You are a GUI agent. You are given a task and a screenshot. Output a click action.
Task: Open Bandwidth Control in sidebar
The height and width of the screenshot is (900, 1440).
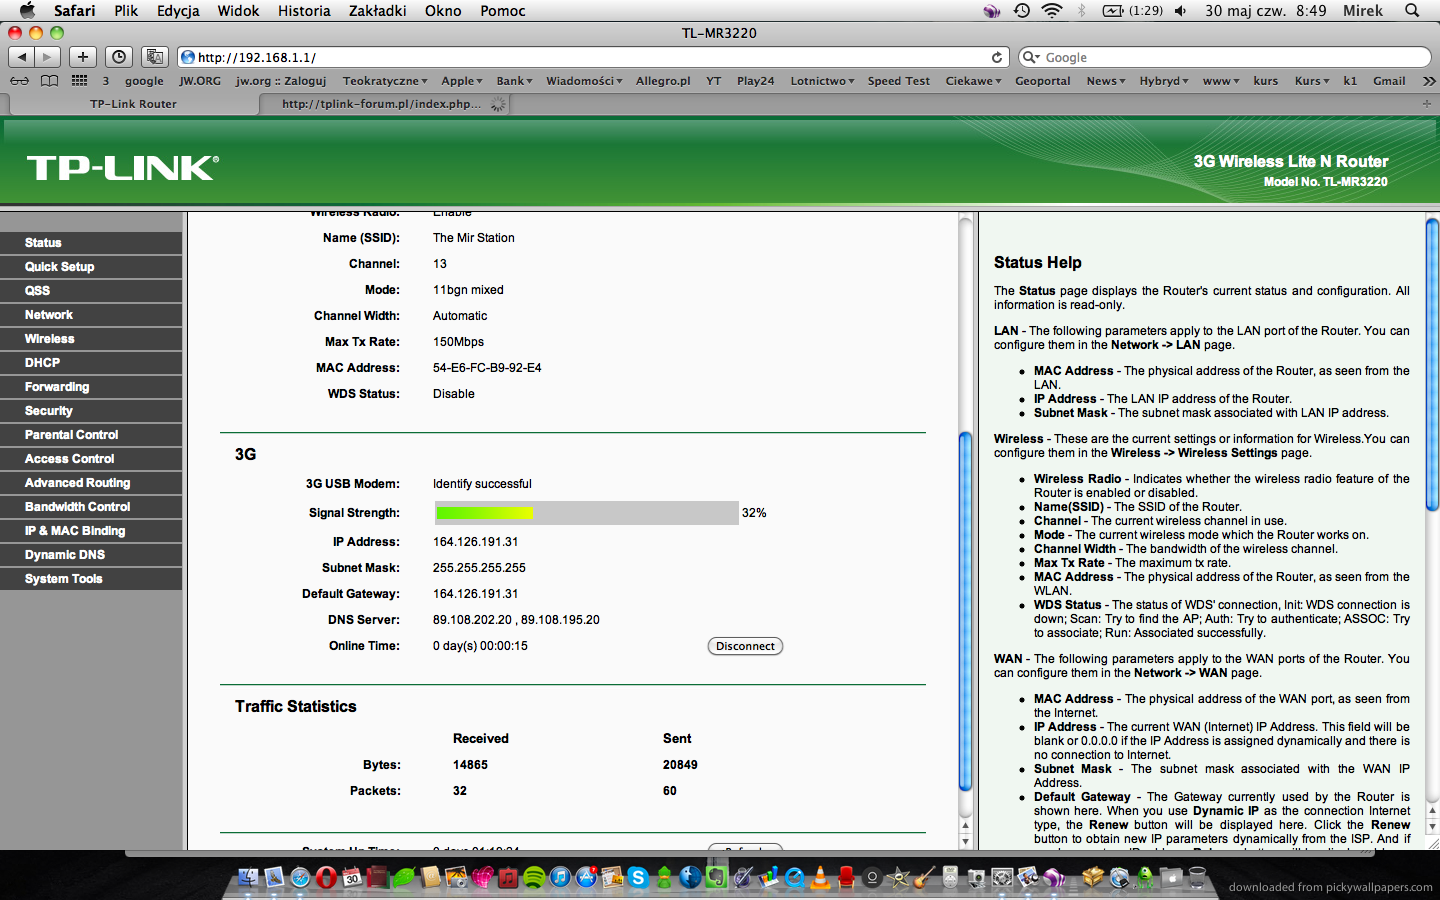(91, 507)
